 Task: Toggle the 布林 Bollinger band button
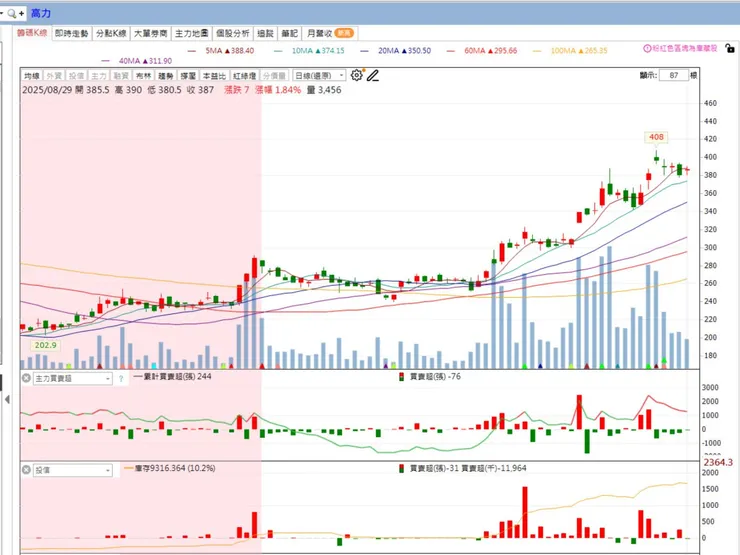[143, 76]
